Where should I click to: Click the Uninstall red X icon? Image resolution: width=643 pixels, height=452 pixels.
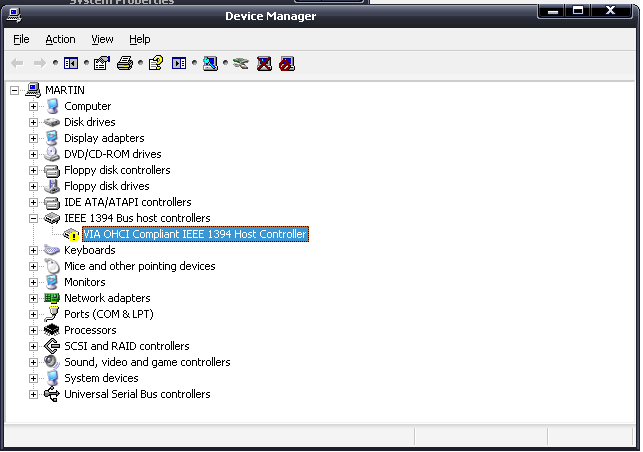pos(264,63)
